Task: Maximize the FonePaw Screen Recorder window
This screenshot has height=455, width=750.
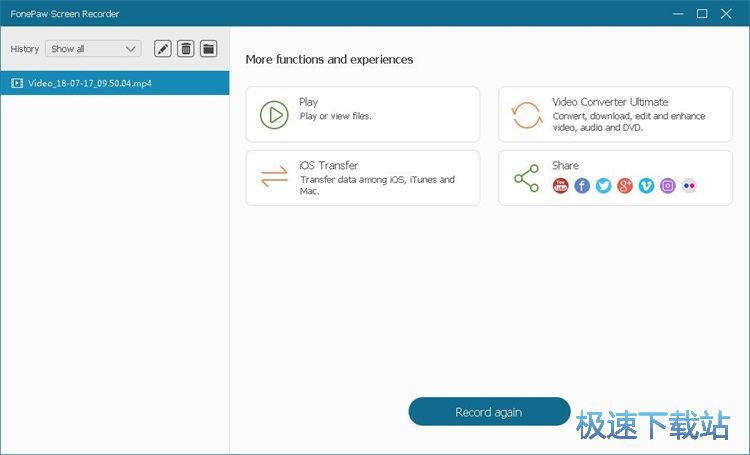Action: point(702,14)
